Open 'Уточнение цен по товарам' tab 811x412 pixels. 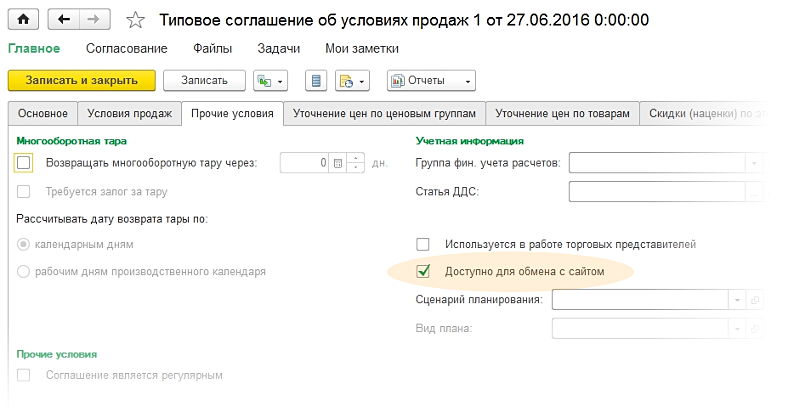coord(563,114)
